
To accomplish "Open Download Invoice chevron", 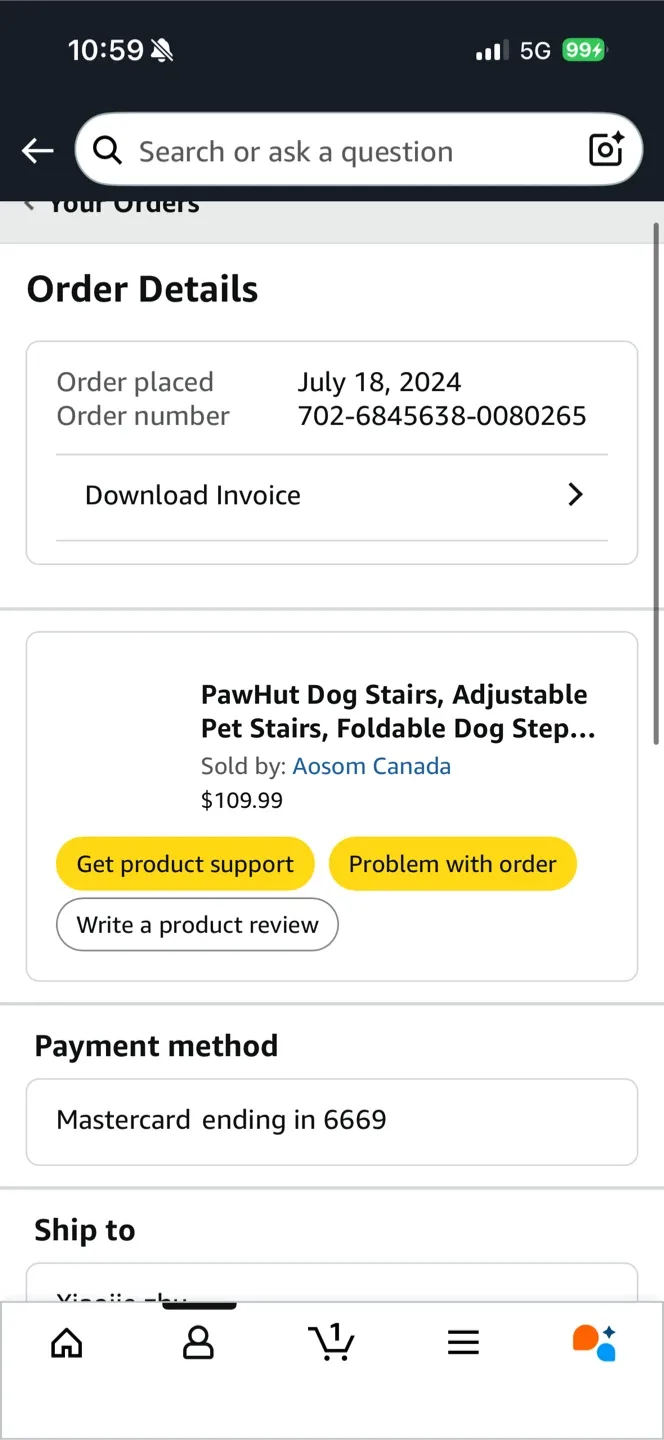I will (575, 494).
